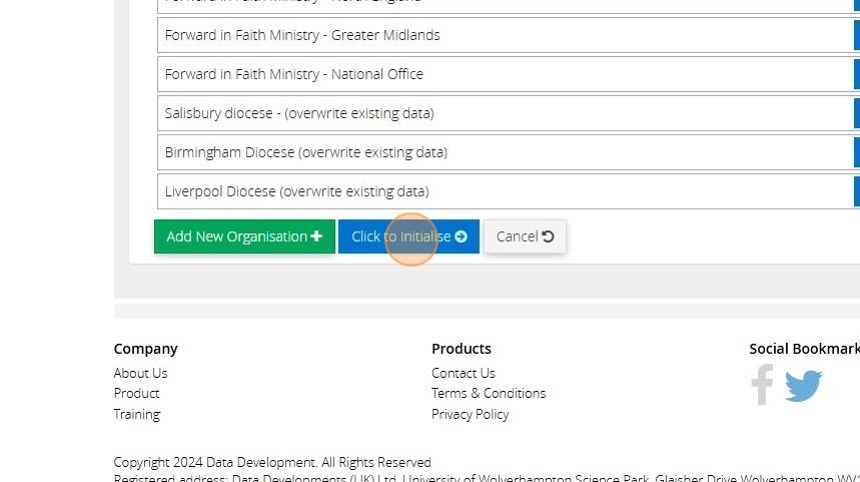Choose Birmingham Diocese overwrite existing data row
This screenshot has height=482, width=860.
click(x=508, y=152)
